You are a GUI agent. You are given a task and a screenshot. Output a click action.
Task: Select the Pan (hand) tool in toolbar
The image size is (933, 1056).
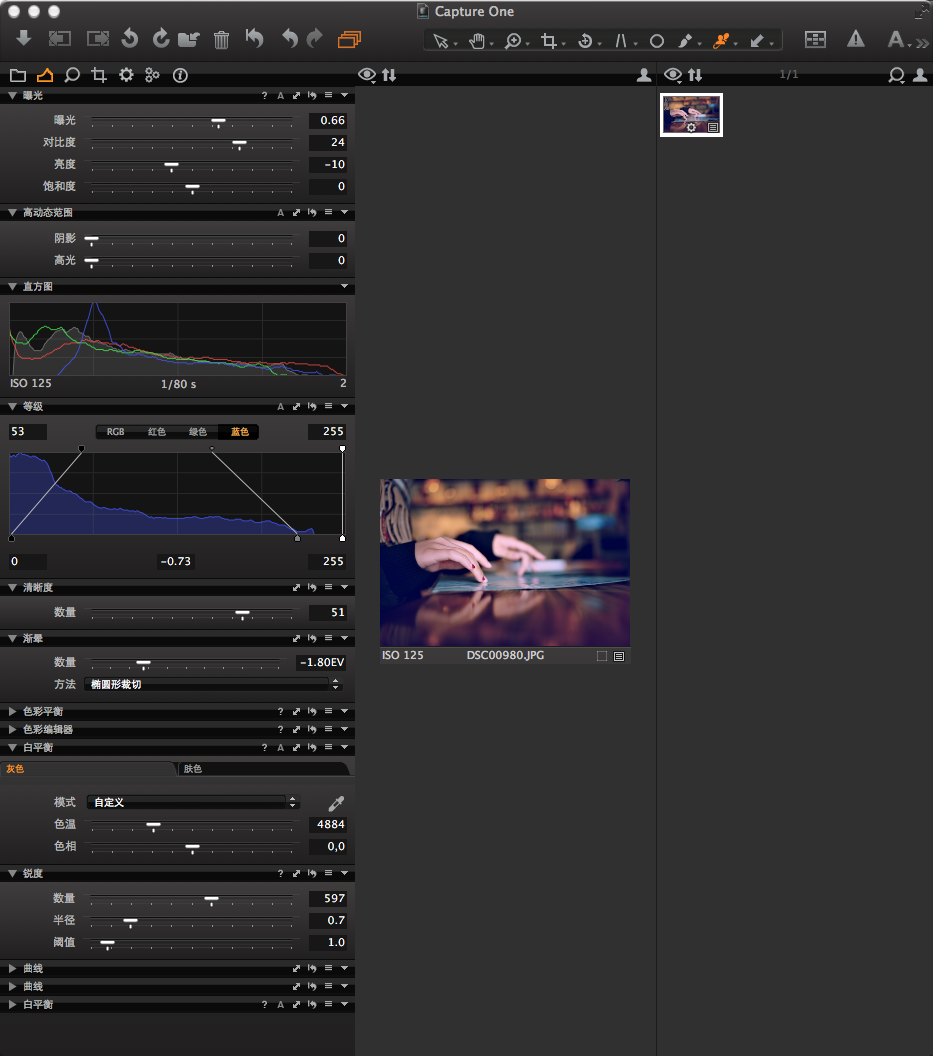[x=477, y=40]
